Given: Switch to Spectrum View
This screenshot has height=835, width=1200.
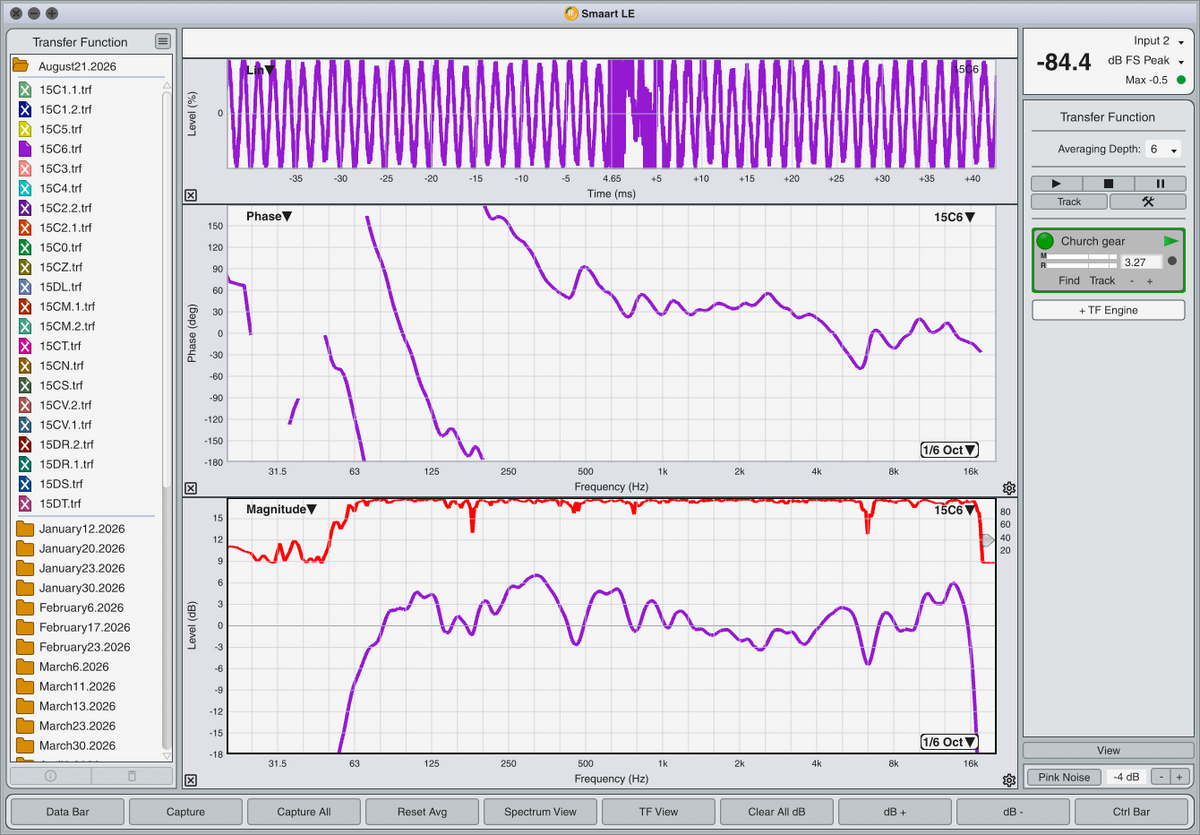Looking at the screenshot, I should pos(540,812).
